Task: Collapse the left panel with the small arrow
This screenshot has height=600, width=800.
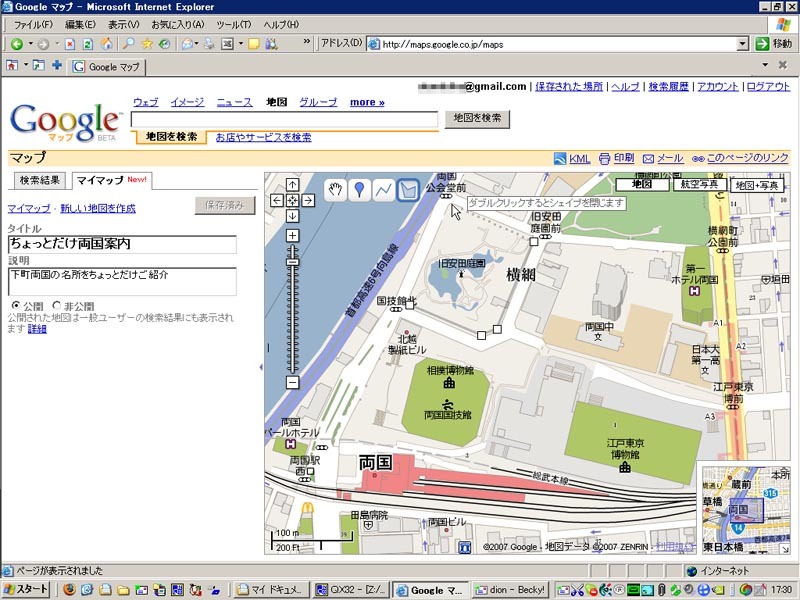Action: click(x=261, y=367)
